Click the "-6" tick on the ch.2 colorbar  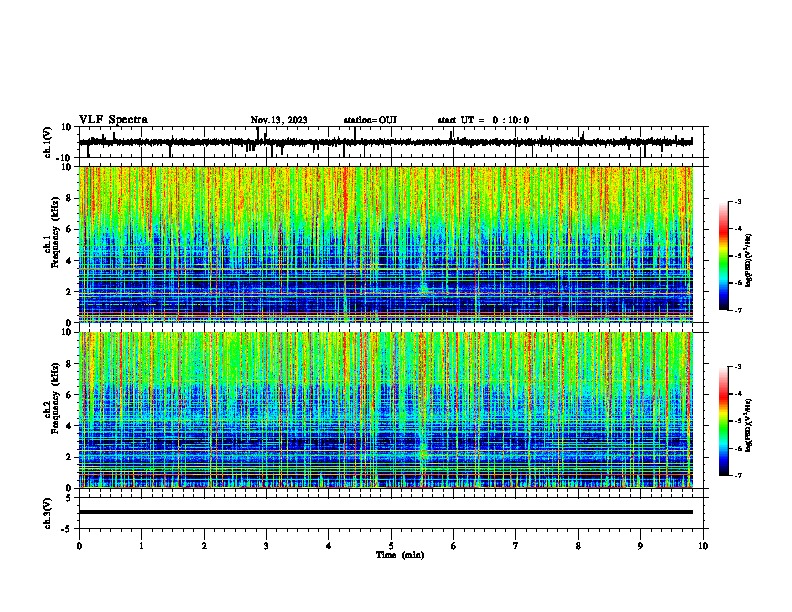738,448
